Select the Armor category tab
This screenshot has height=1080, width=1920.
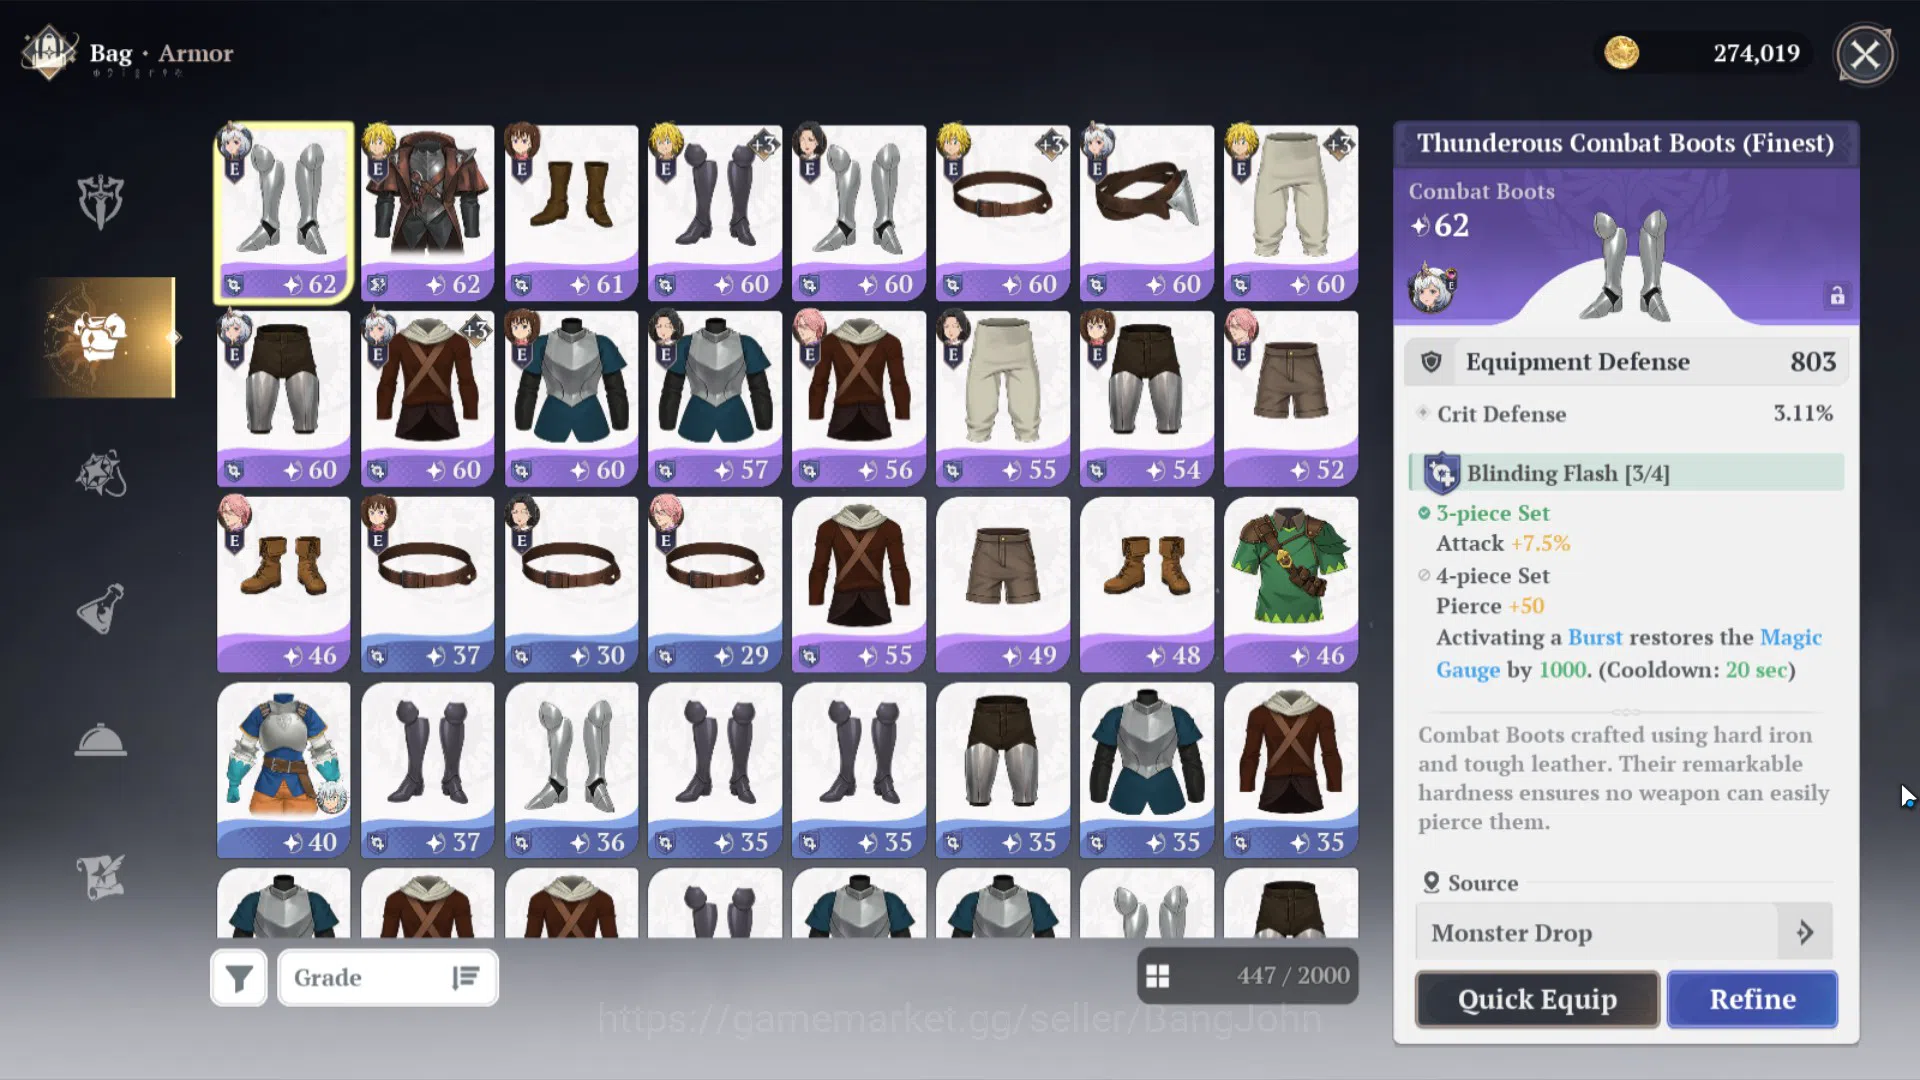tap(103, 338)
